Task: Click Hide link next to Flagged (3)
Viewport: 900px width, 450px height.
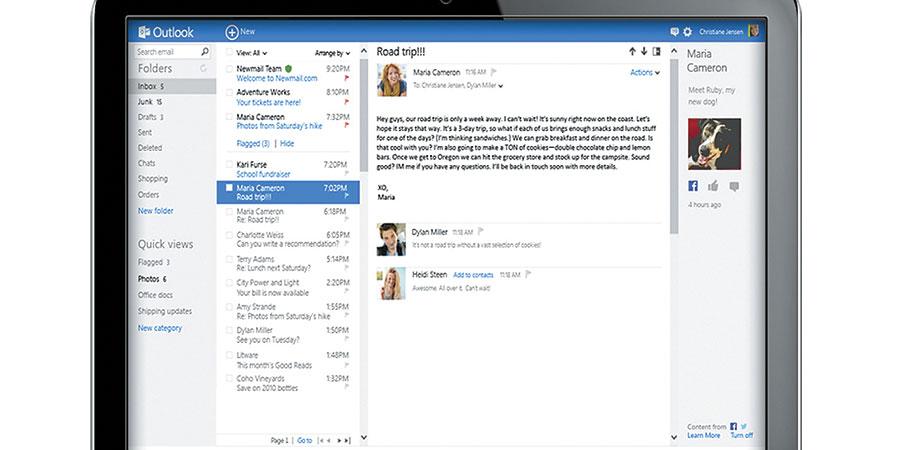Action: pos(287,143)
